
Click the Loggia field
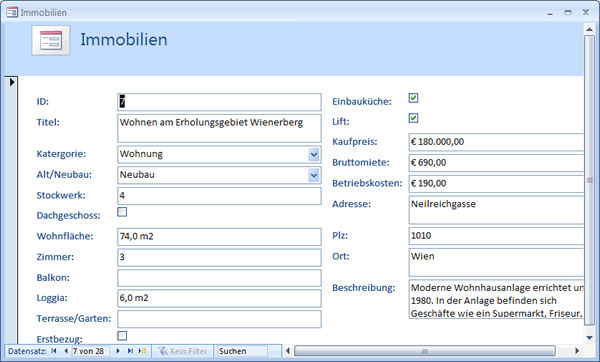click(219, 298)
